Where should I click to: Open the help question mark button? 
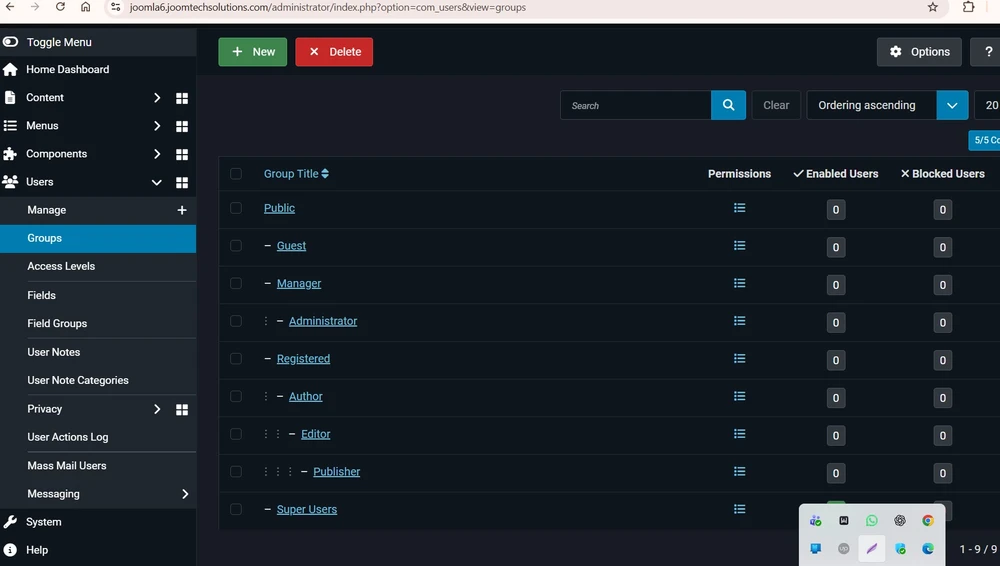coord(987,52)
